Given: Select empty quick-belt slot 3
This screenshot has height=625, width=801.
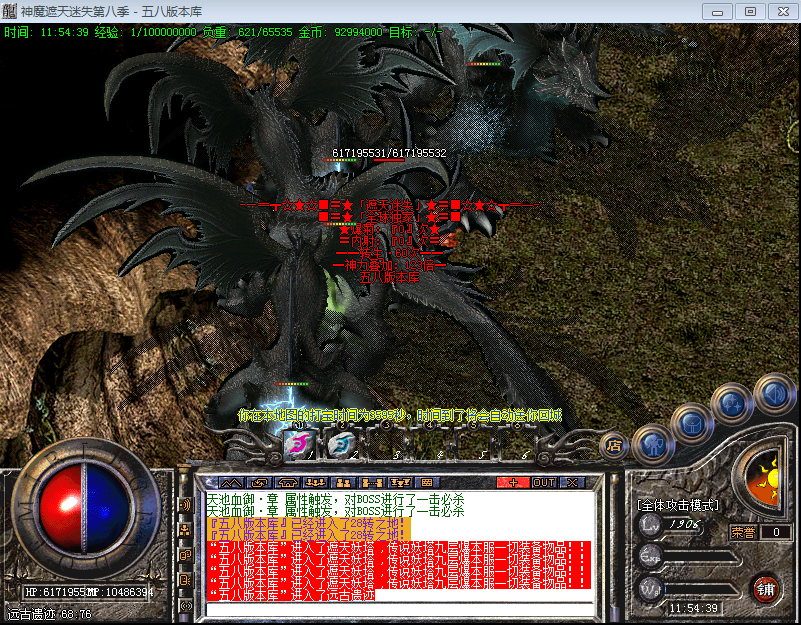Looking at the screenshot, I should (387, 444).
